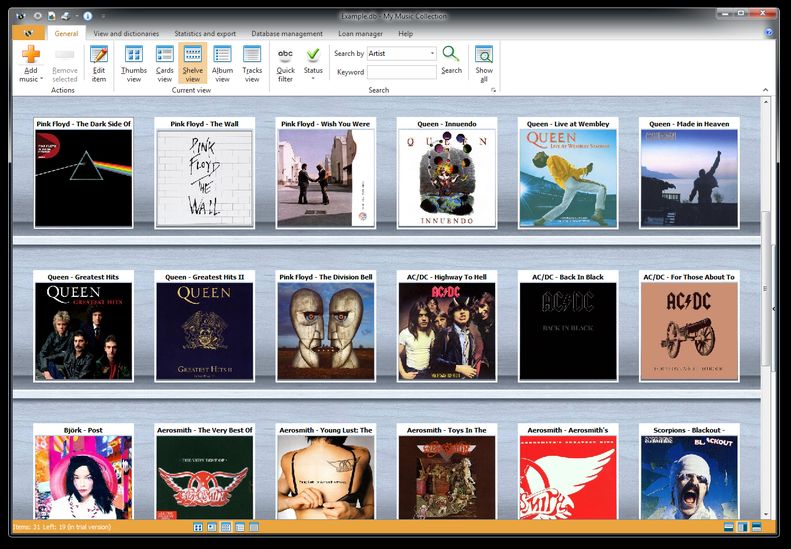Switch to Tracks view
Viewport: 791px width, 549px height.
[252, 64]
